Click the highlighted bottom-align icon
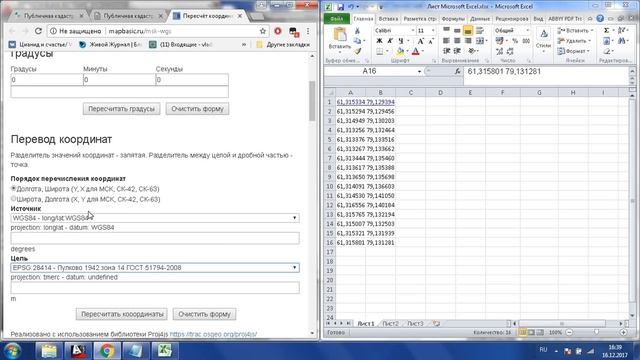The height and width of the screenshot is (360, 640). point(468,31)
